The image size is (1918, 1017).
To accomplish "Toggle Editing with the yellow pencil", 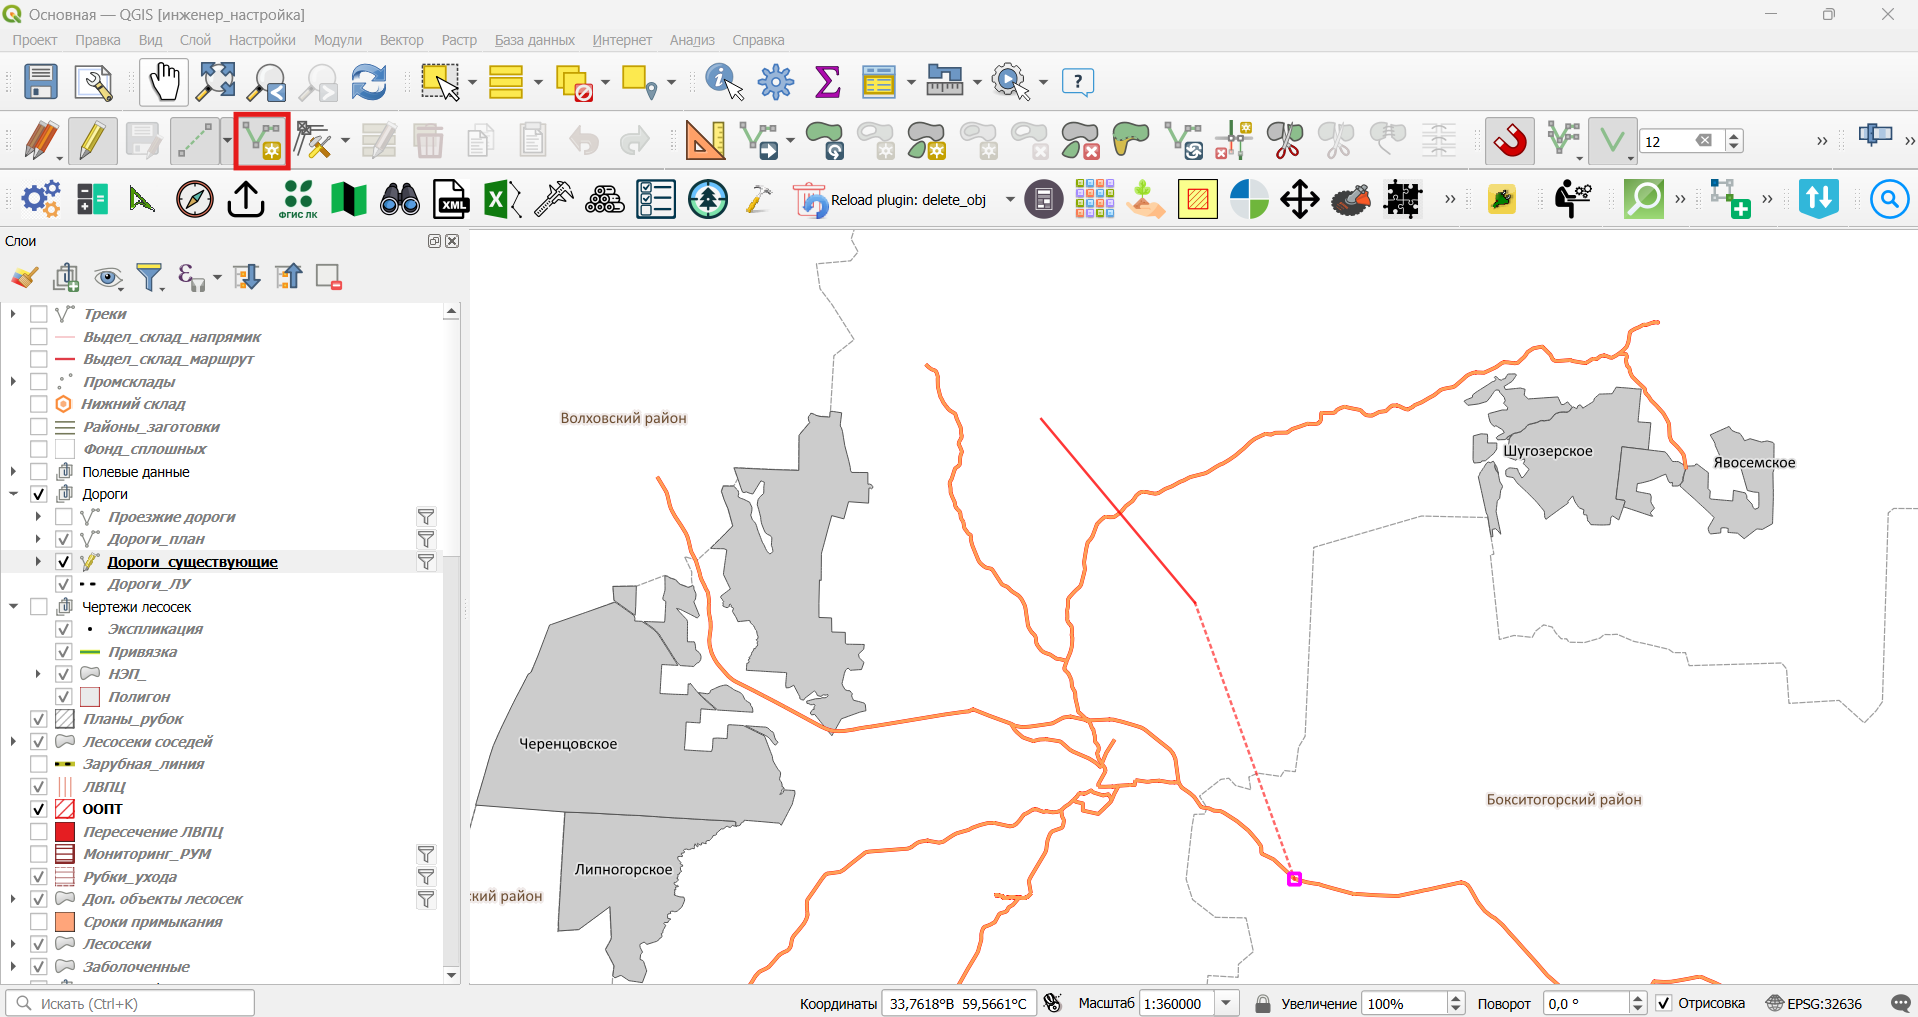I will [92, 141].
